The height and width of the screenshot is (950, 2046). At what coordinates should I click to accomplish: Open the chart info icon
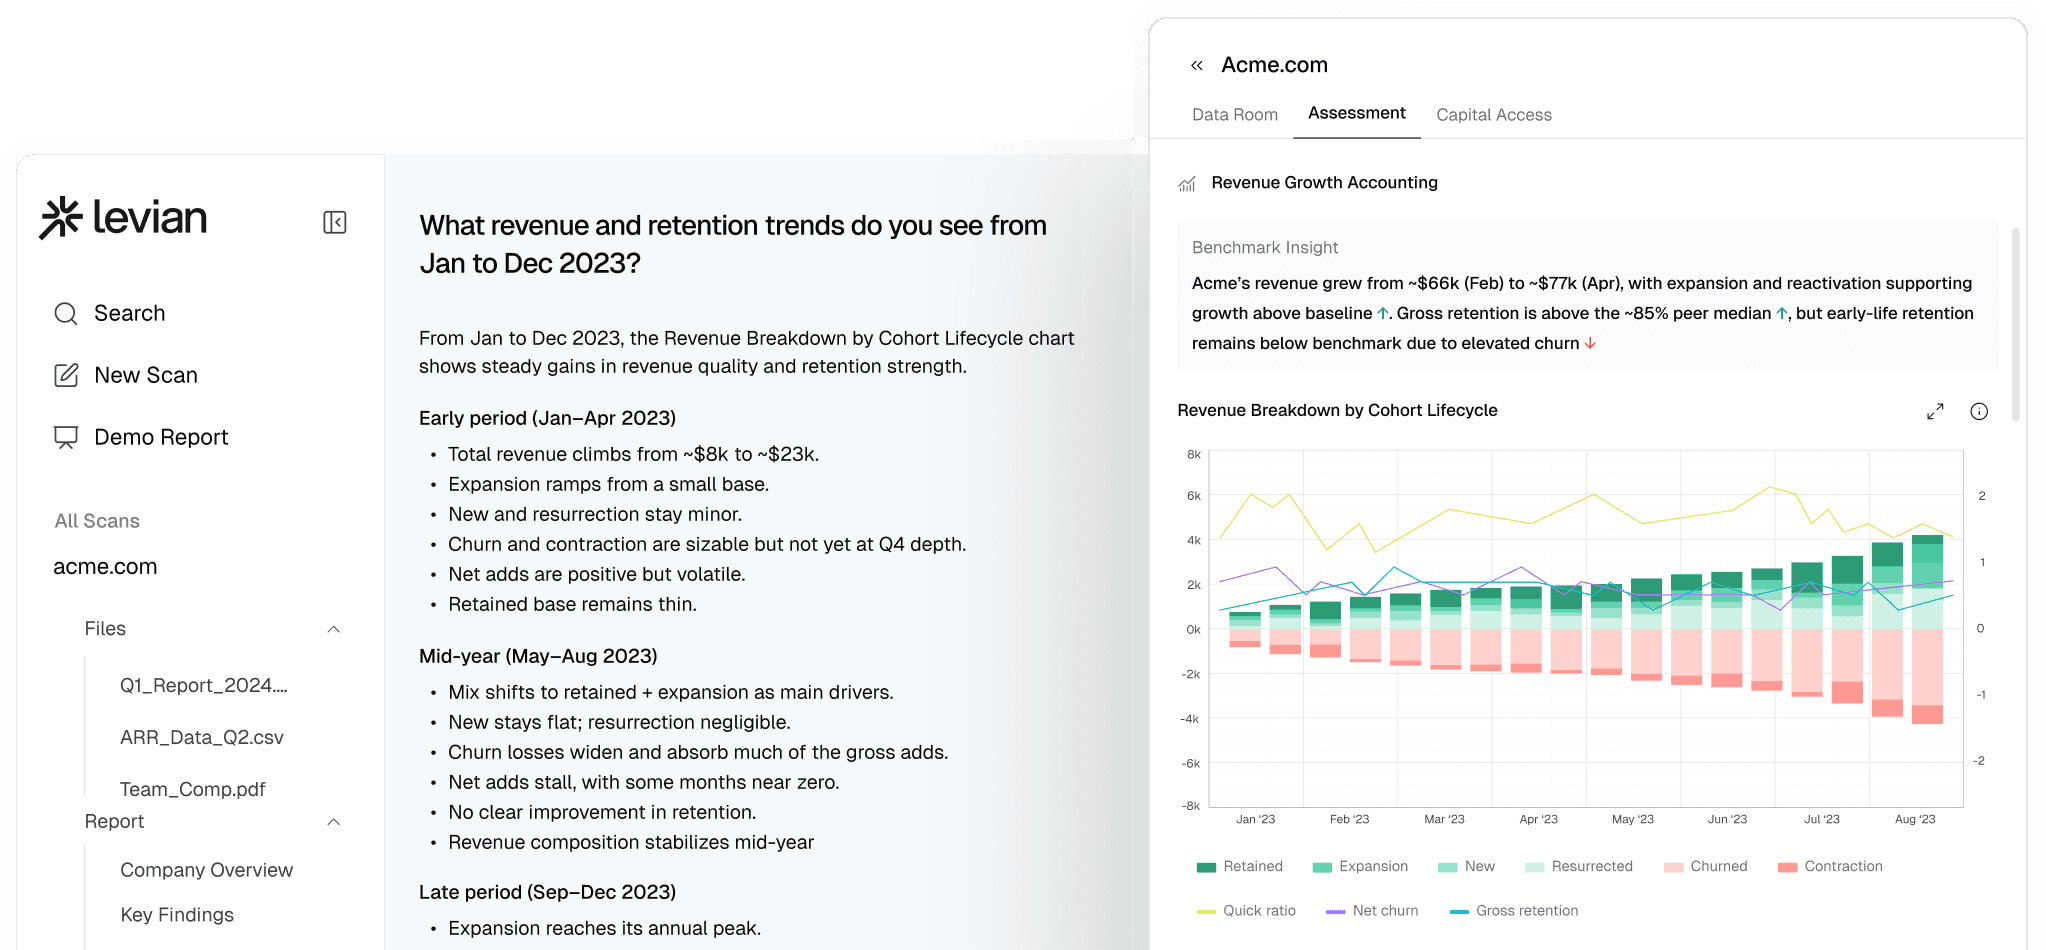(1979, 411)
